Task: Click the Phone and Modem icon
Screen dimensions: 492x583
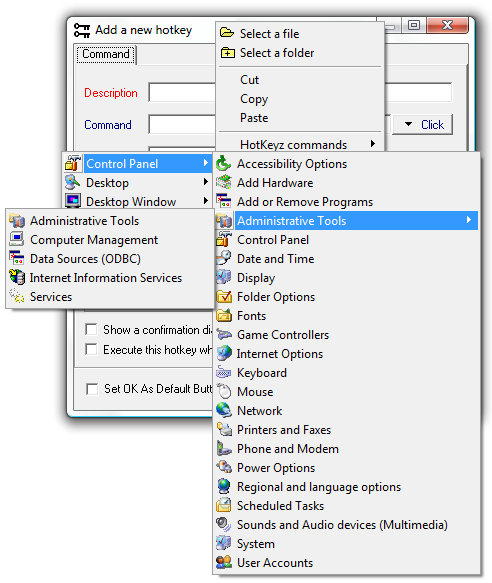Action: click(x=224, y=448)
